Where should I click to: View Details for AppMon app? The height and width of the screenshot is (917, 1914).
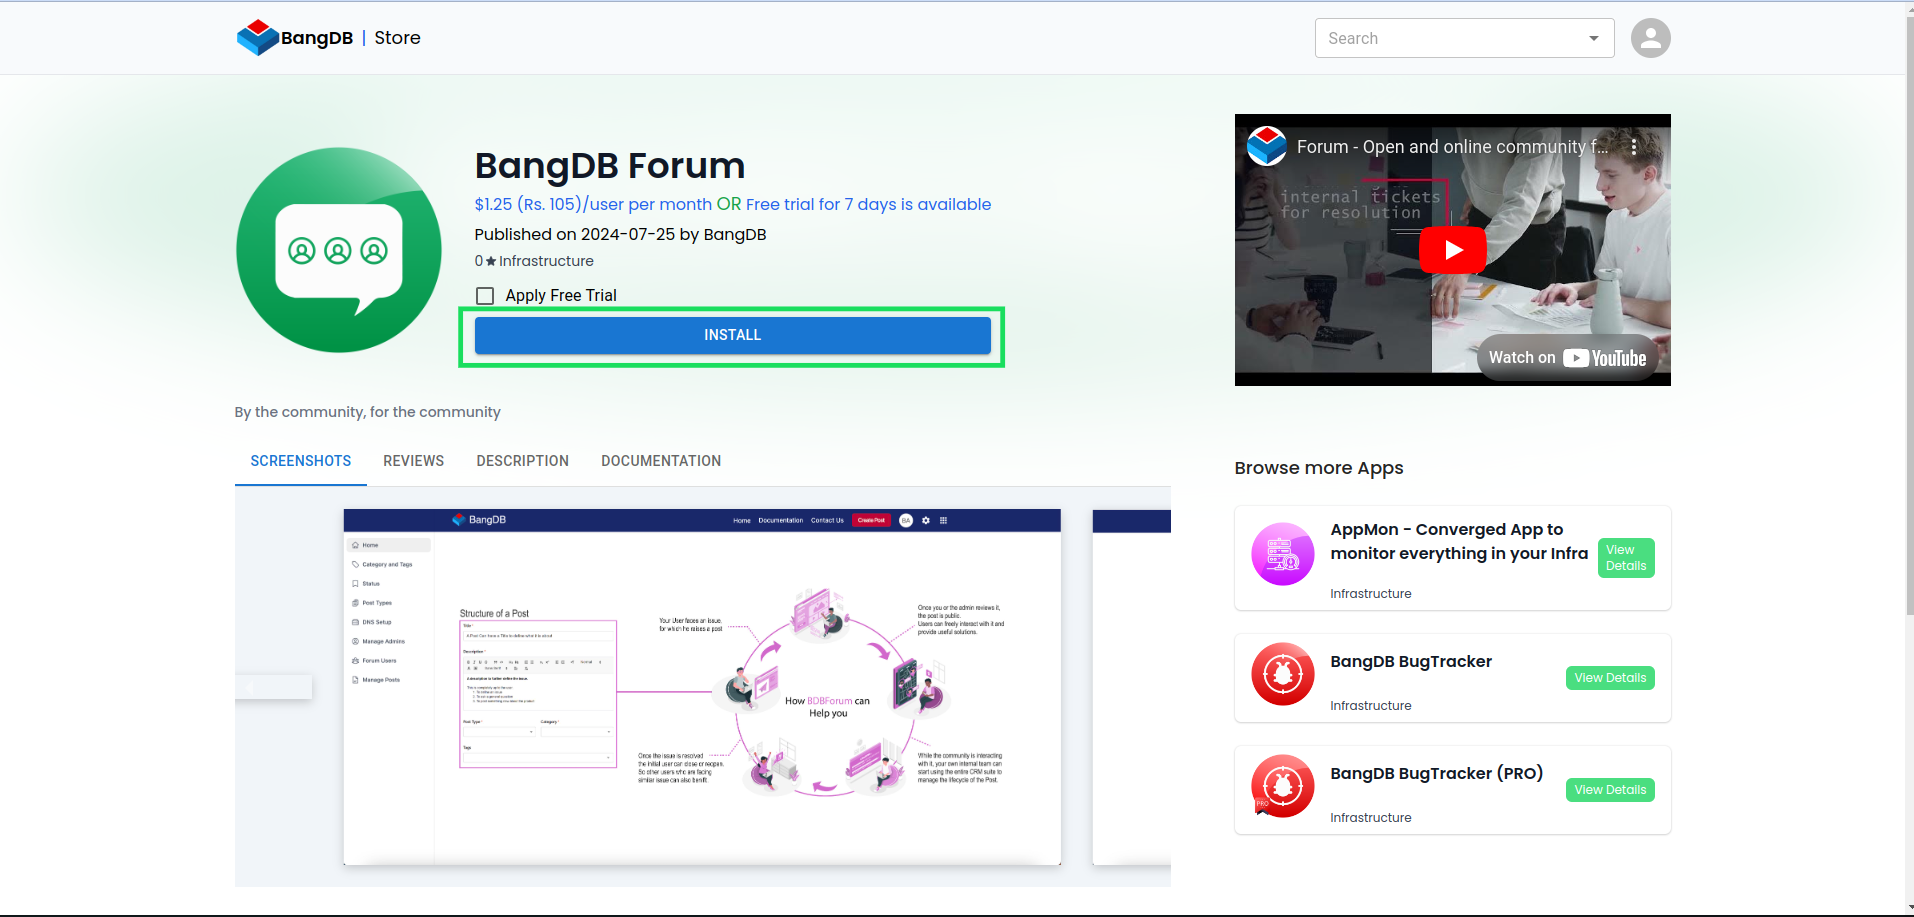tap(1626, 558)
